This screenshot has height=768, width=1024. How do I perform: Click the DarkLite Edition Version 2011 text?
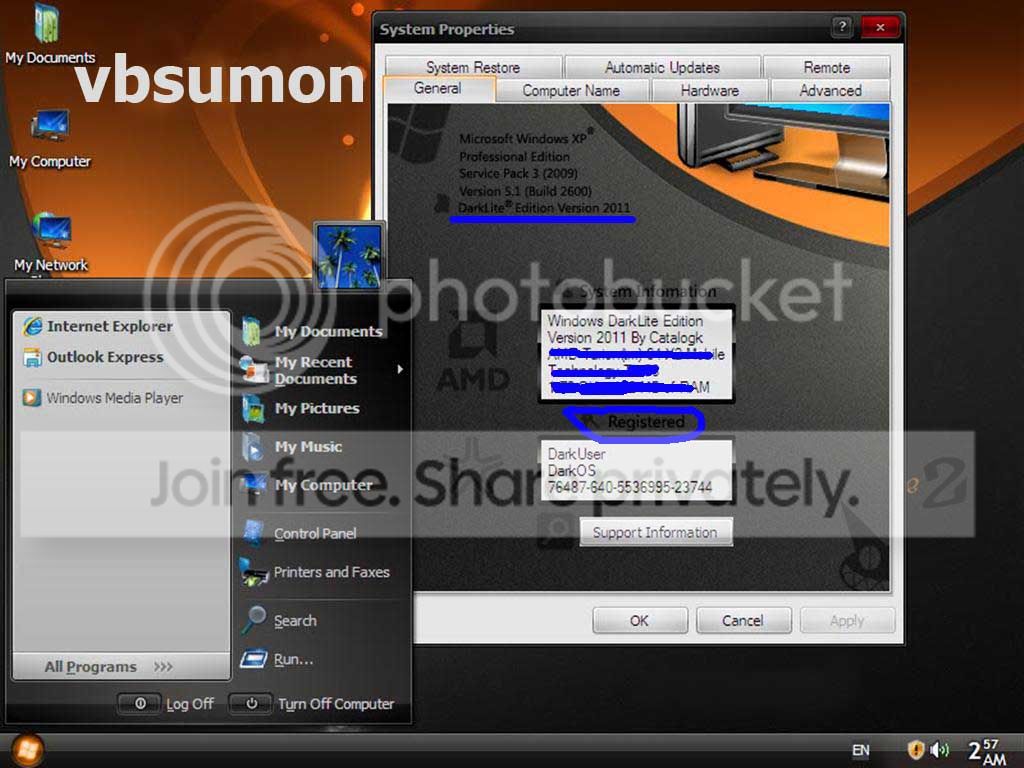click(544, 208)
